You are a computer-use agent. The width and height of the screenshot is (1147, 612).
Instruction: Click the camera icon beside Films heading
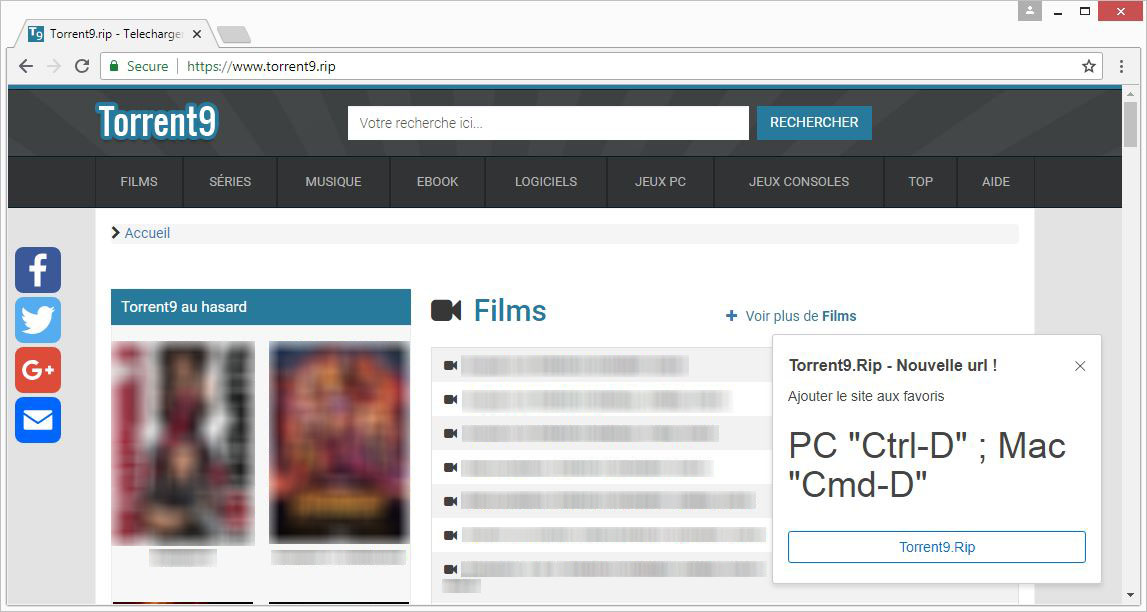(x=446, y=311)
